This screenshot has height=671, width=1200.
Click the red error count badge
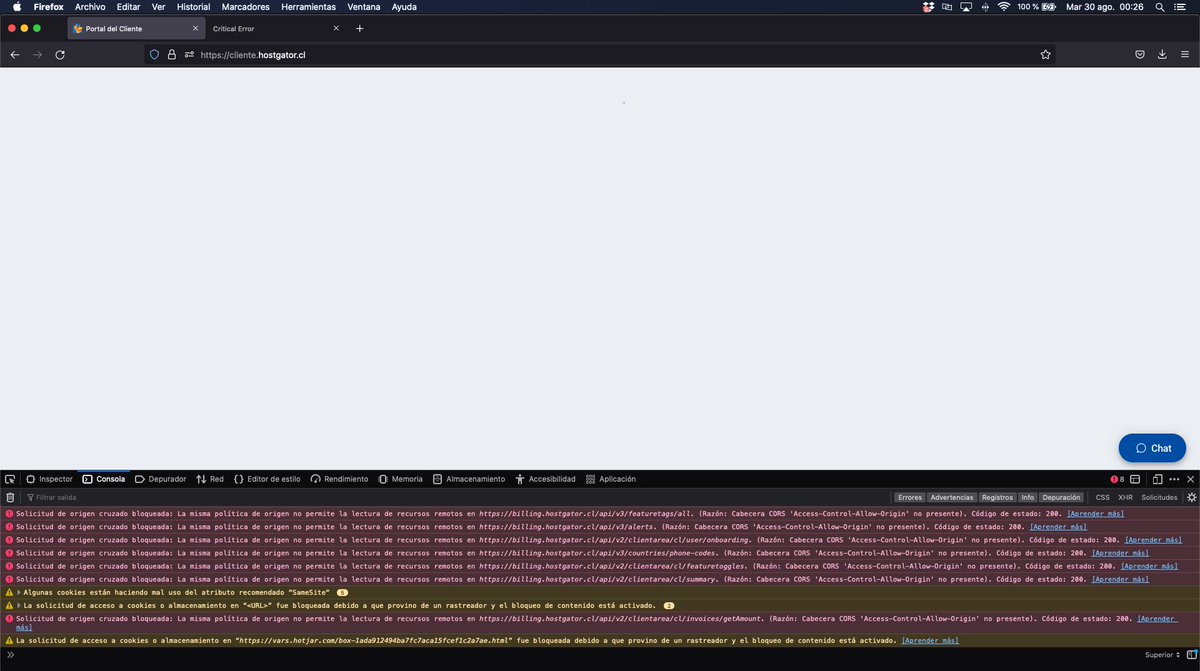point(1118,479)
